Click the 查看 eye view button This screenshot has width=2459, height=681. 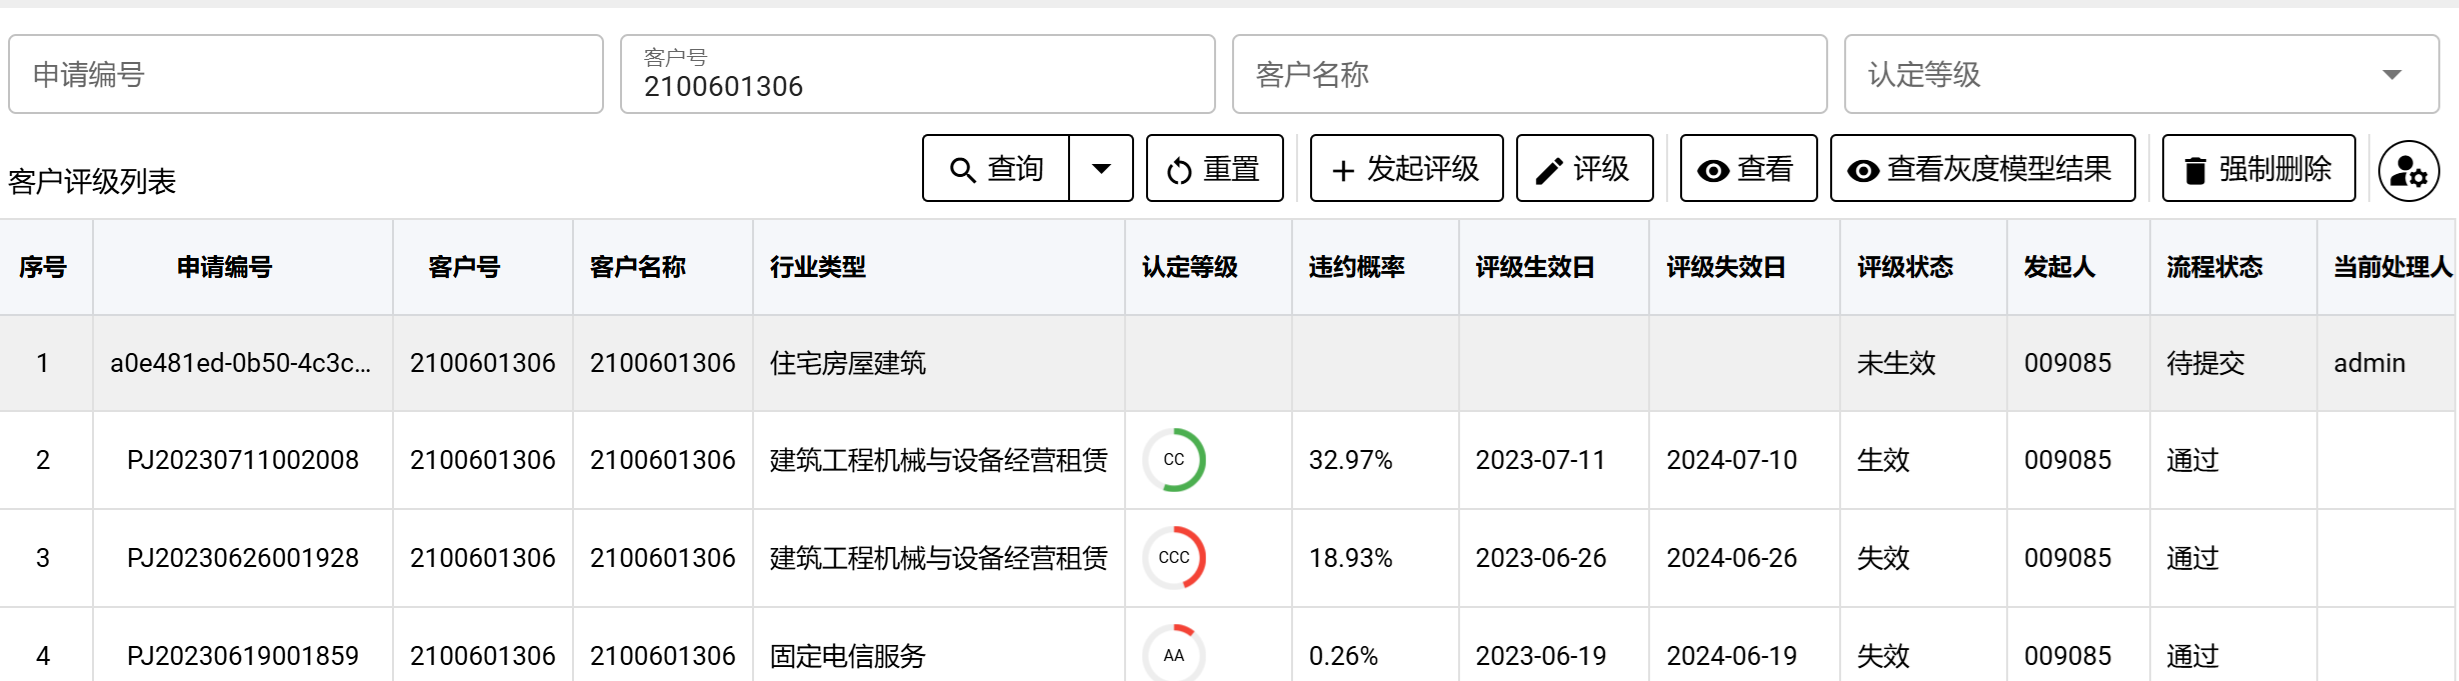1748,169
